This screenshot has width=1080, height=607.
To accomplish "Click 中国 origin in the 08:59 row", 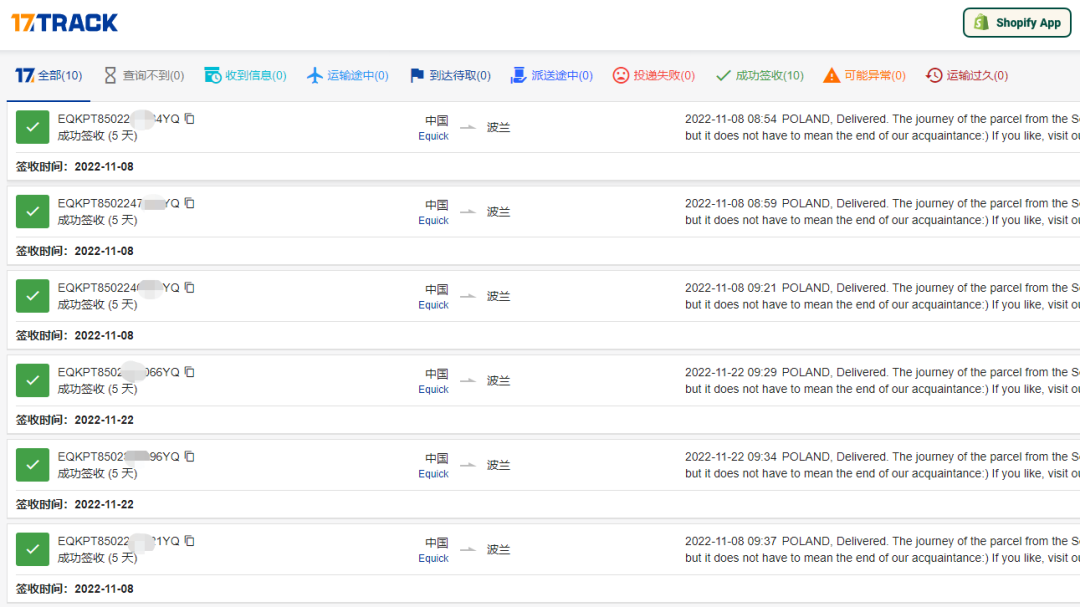I will coord(437,205).
